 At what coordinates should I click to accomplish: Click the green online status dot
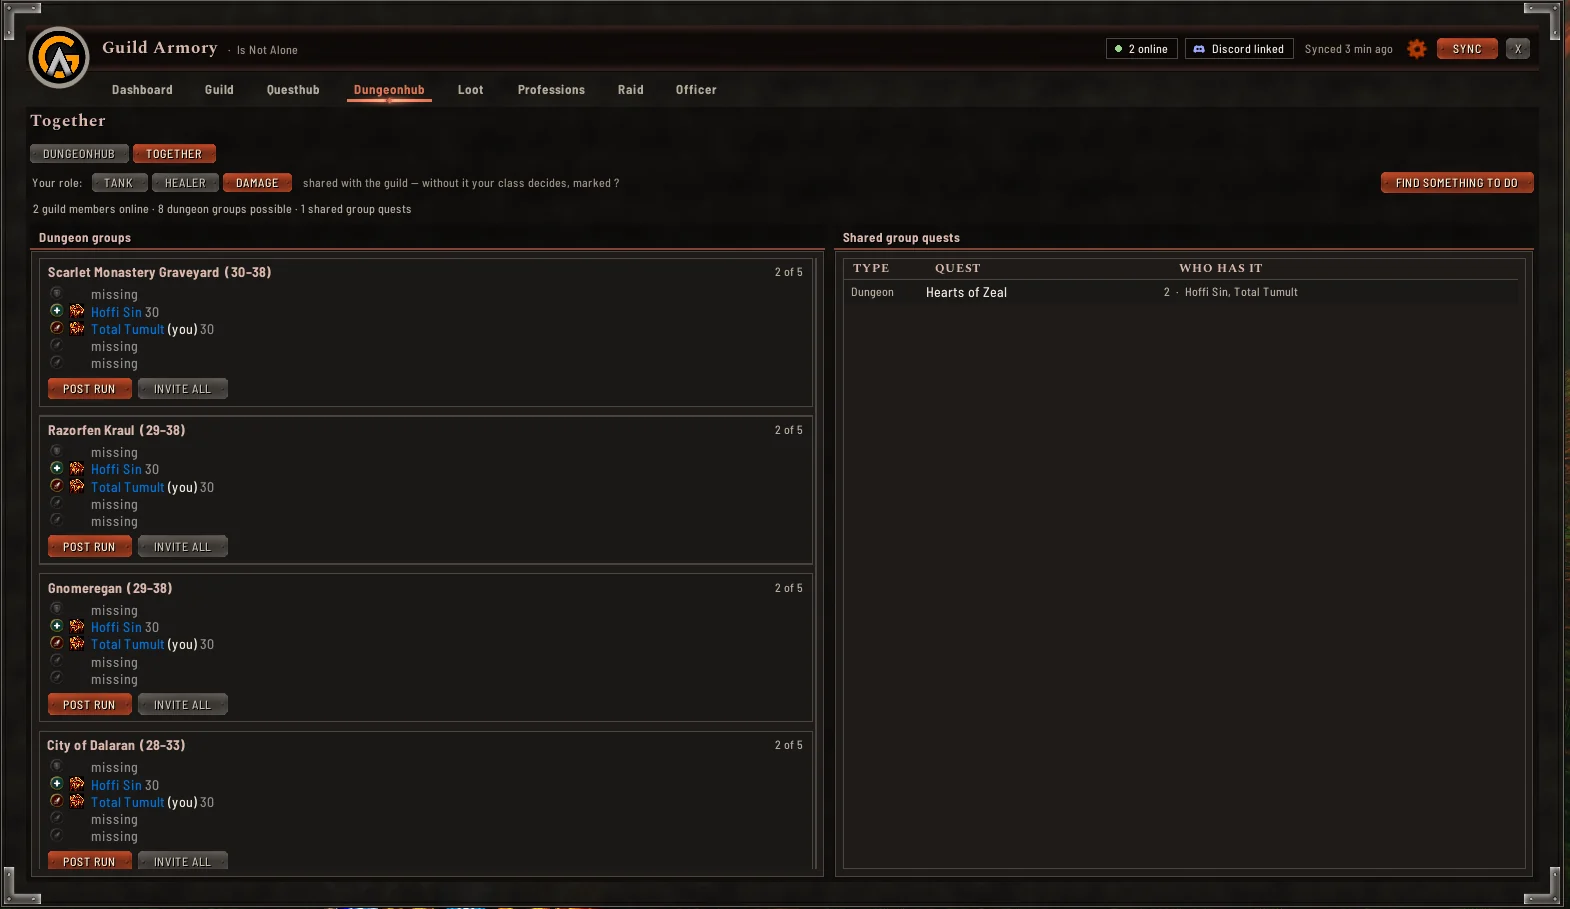point(1118,49)
